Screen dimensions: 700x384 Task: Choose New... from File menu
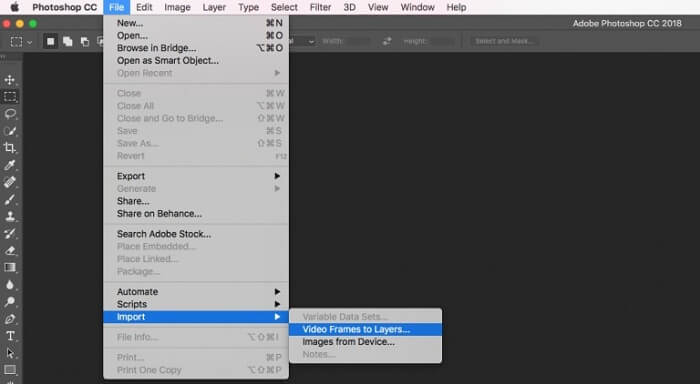click(196, 23)
